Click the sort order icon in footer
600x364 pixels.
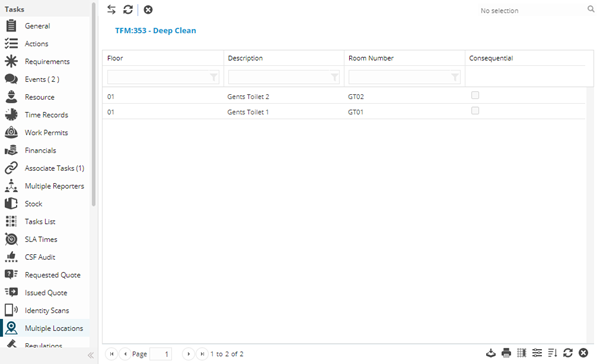coord(552,353)
